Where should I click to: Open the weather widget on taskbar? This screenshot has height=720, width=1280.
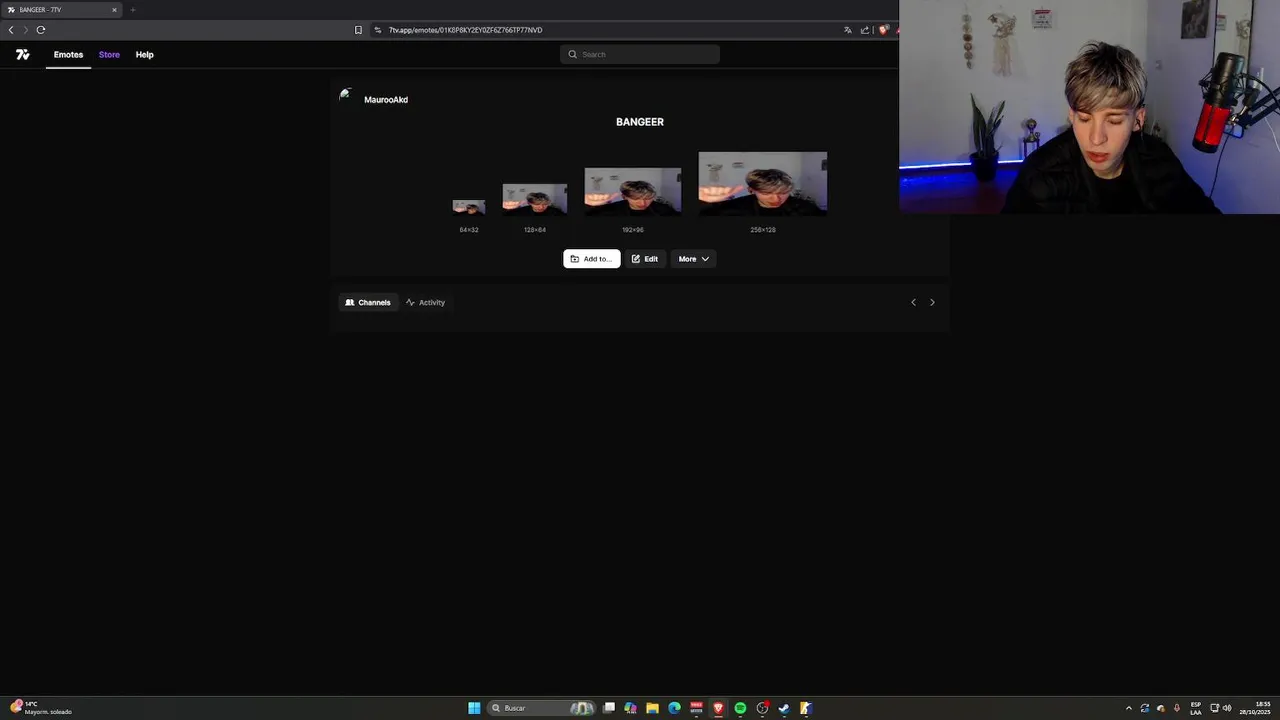(42, 708)
